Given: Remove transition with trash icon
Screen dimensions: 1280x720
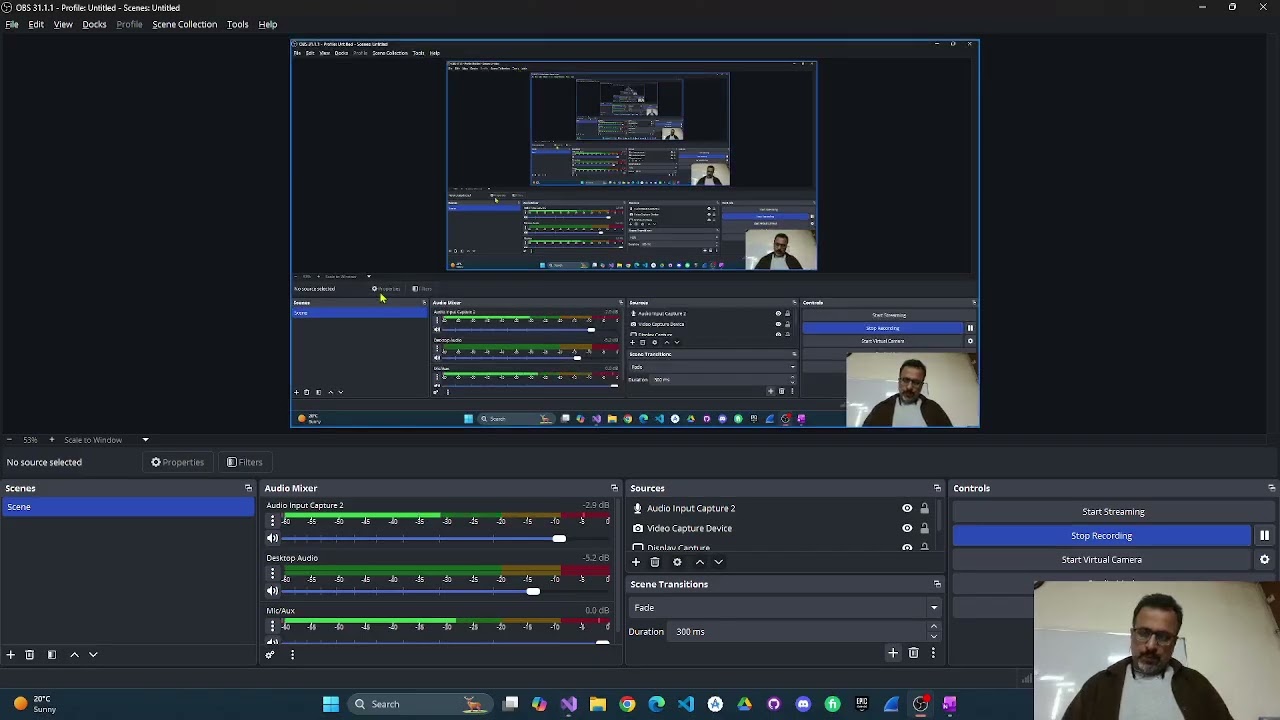Looking at the screenshot, I should [913, 653].
